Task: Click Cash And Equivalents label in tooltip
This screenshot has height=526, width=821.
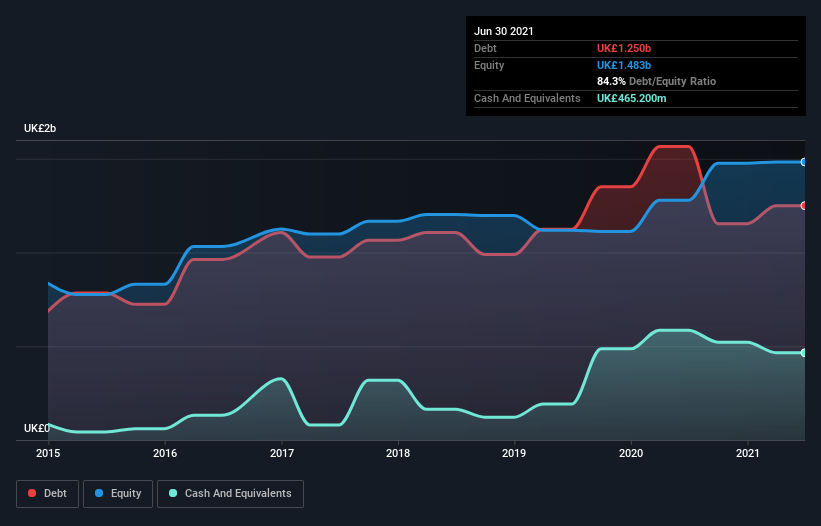Action: tap(527, 98)
